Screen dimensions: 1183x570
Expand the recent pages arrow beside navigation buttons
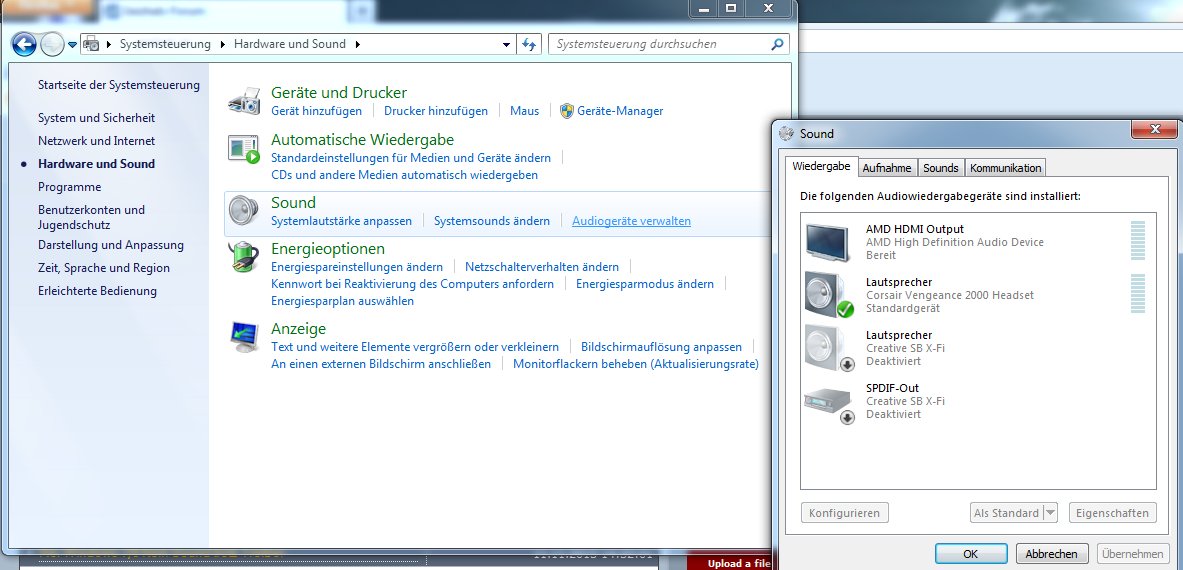(72, 45)
